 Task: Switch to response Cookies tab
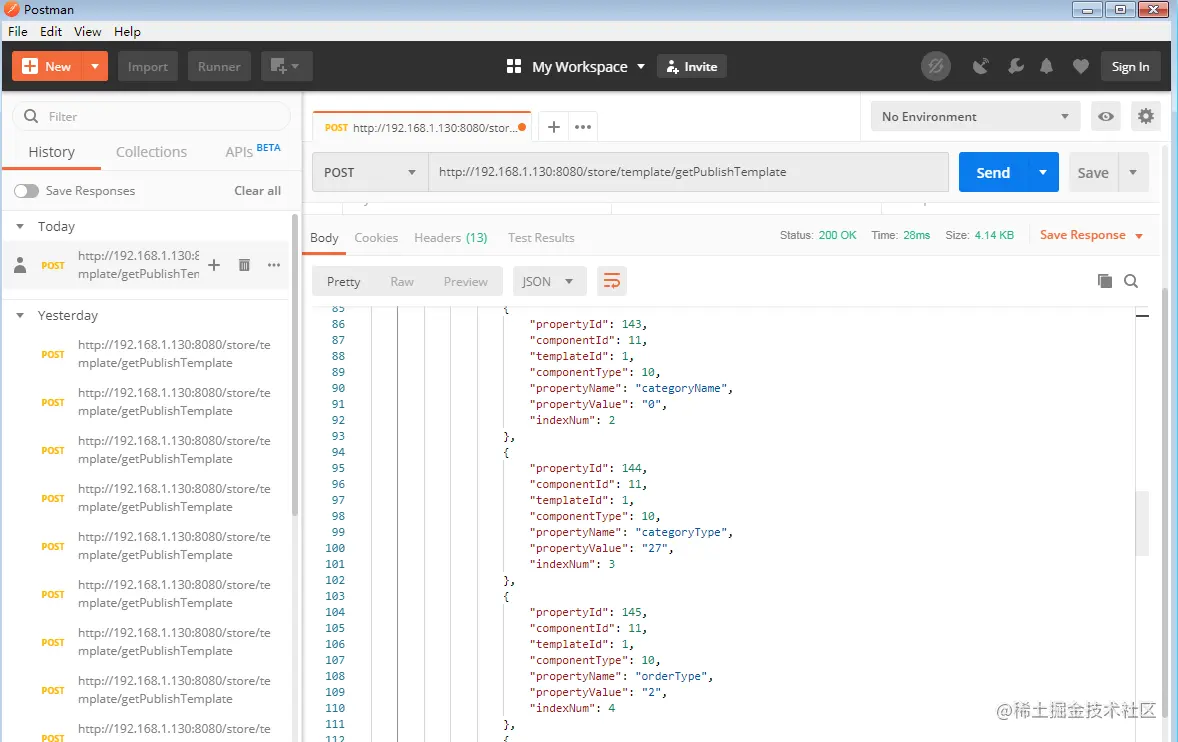[376, 237]
